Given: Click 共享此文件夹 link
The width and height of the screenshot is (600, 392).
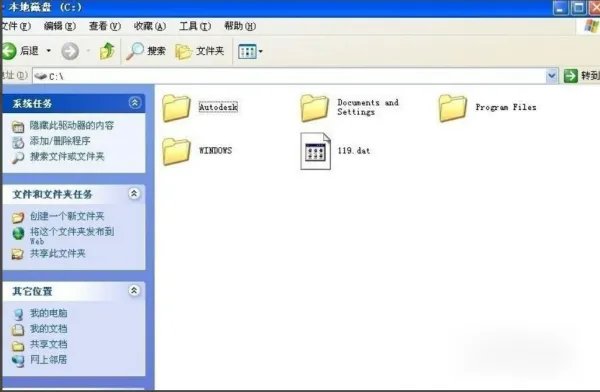Looking at the screenshot, I should pyautogui.click(x=58, y=253).
